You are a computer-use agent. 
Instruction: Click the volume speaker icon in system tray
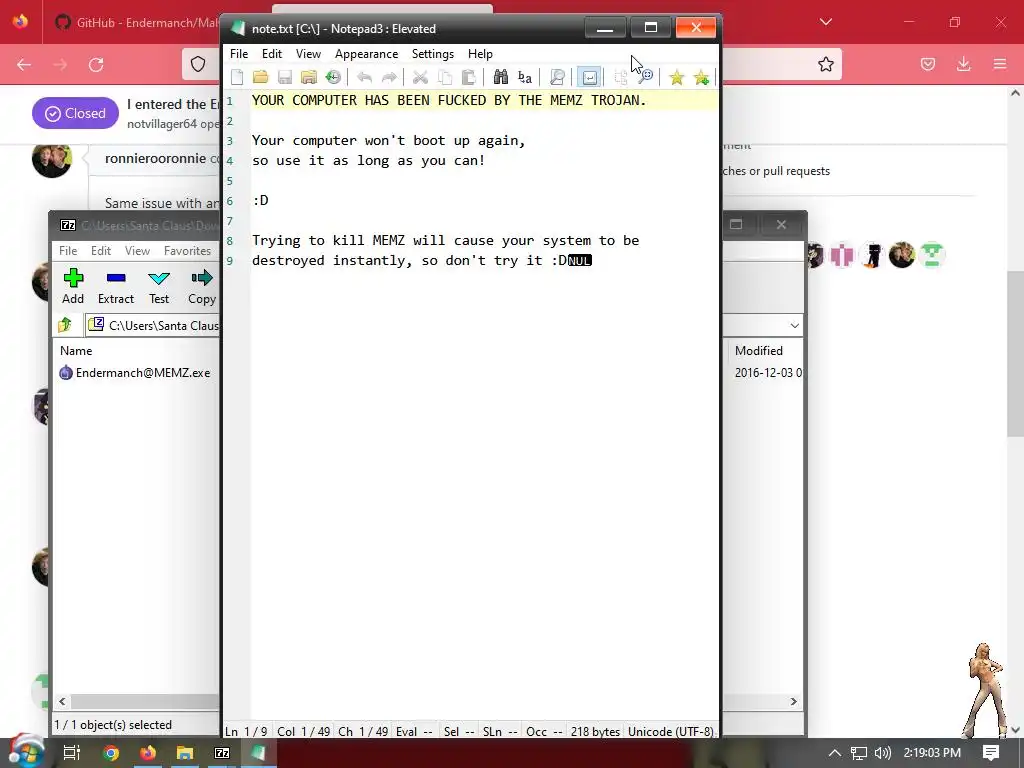pos(882,753)
